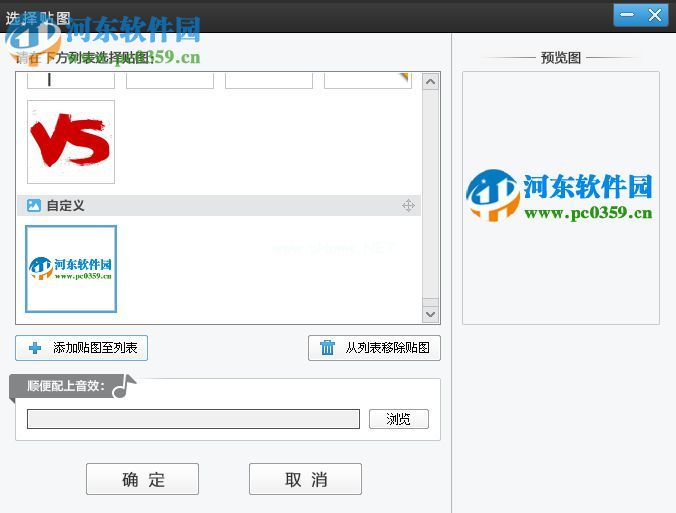Minimize the 选择贴图 dialog window

(x=627, y=15)
